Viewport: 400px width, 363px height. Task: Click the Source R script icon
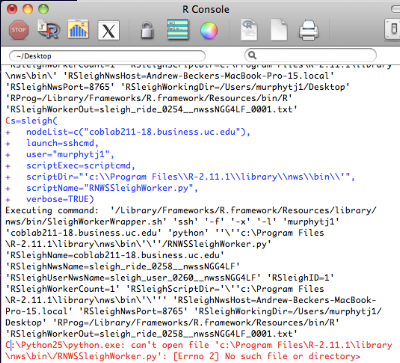click(48, 30)
